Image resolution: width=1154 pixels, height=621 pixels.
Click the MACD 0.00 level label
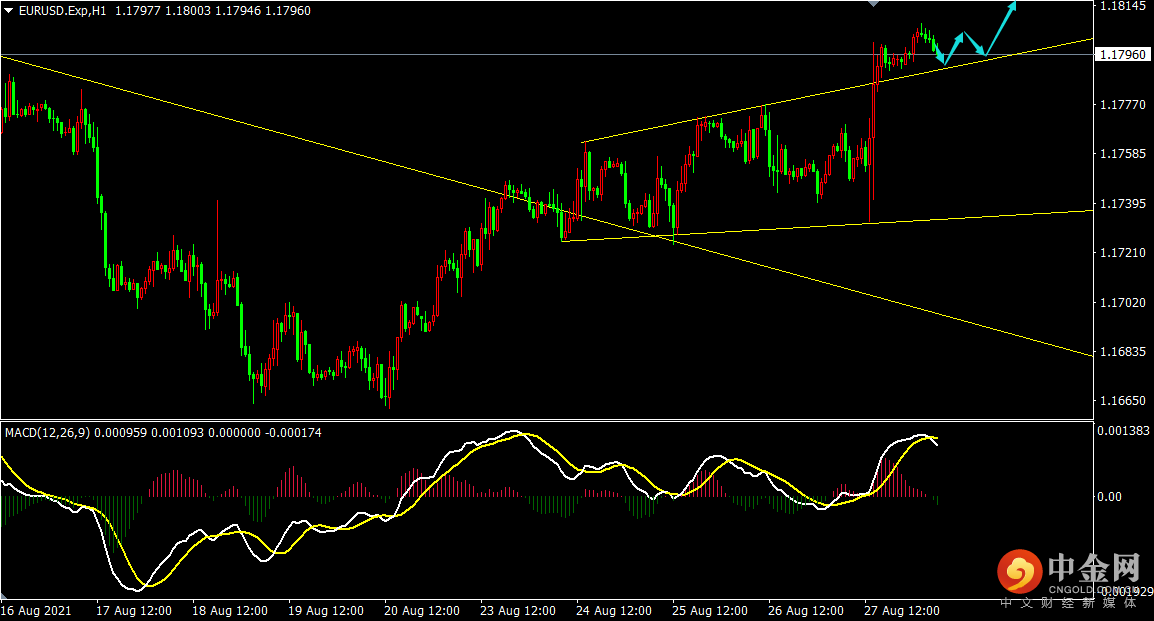point(1109,497)
